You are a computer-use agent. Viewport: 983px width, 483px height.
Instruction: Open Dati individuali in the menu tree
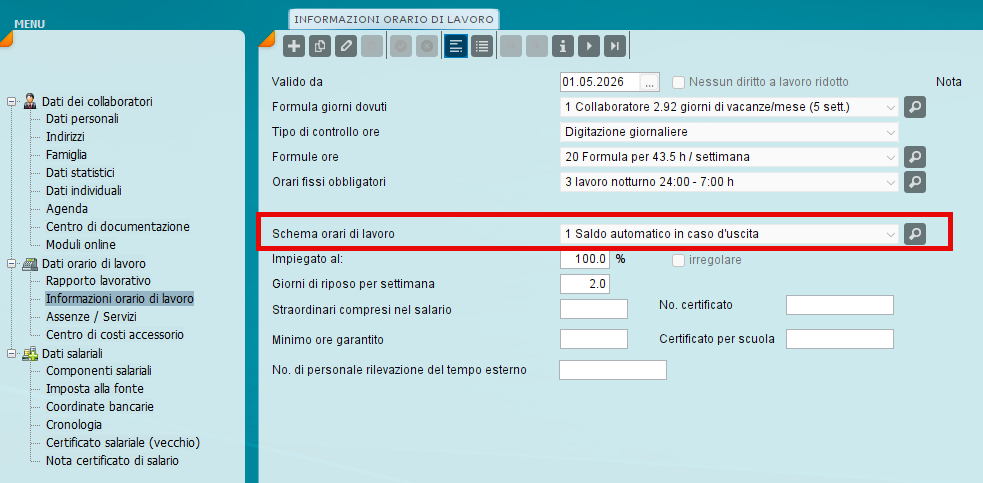[x=84, y=191]
